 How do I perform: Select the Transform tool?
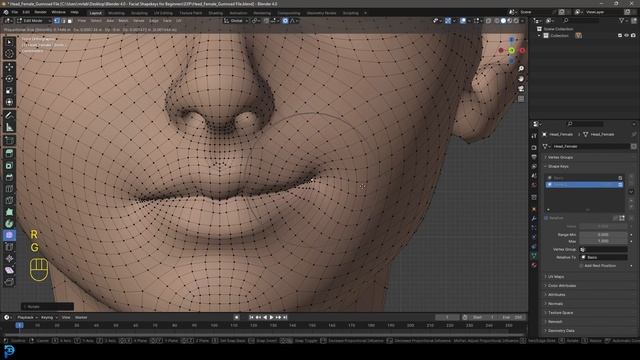coord(9,102)
